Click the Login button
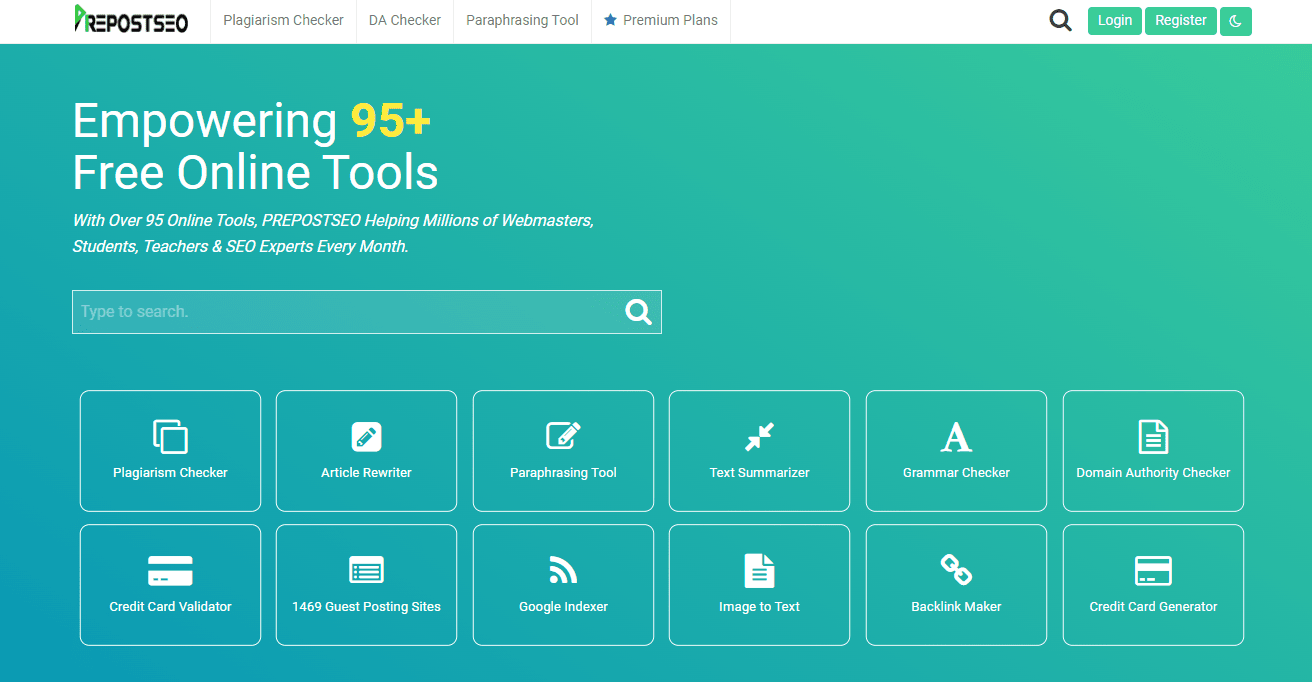This screenshot has width=1312, height=684. click(1115, 21)
